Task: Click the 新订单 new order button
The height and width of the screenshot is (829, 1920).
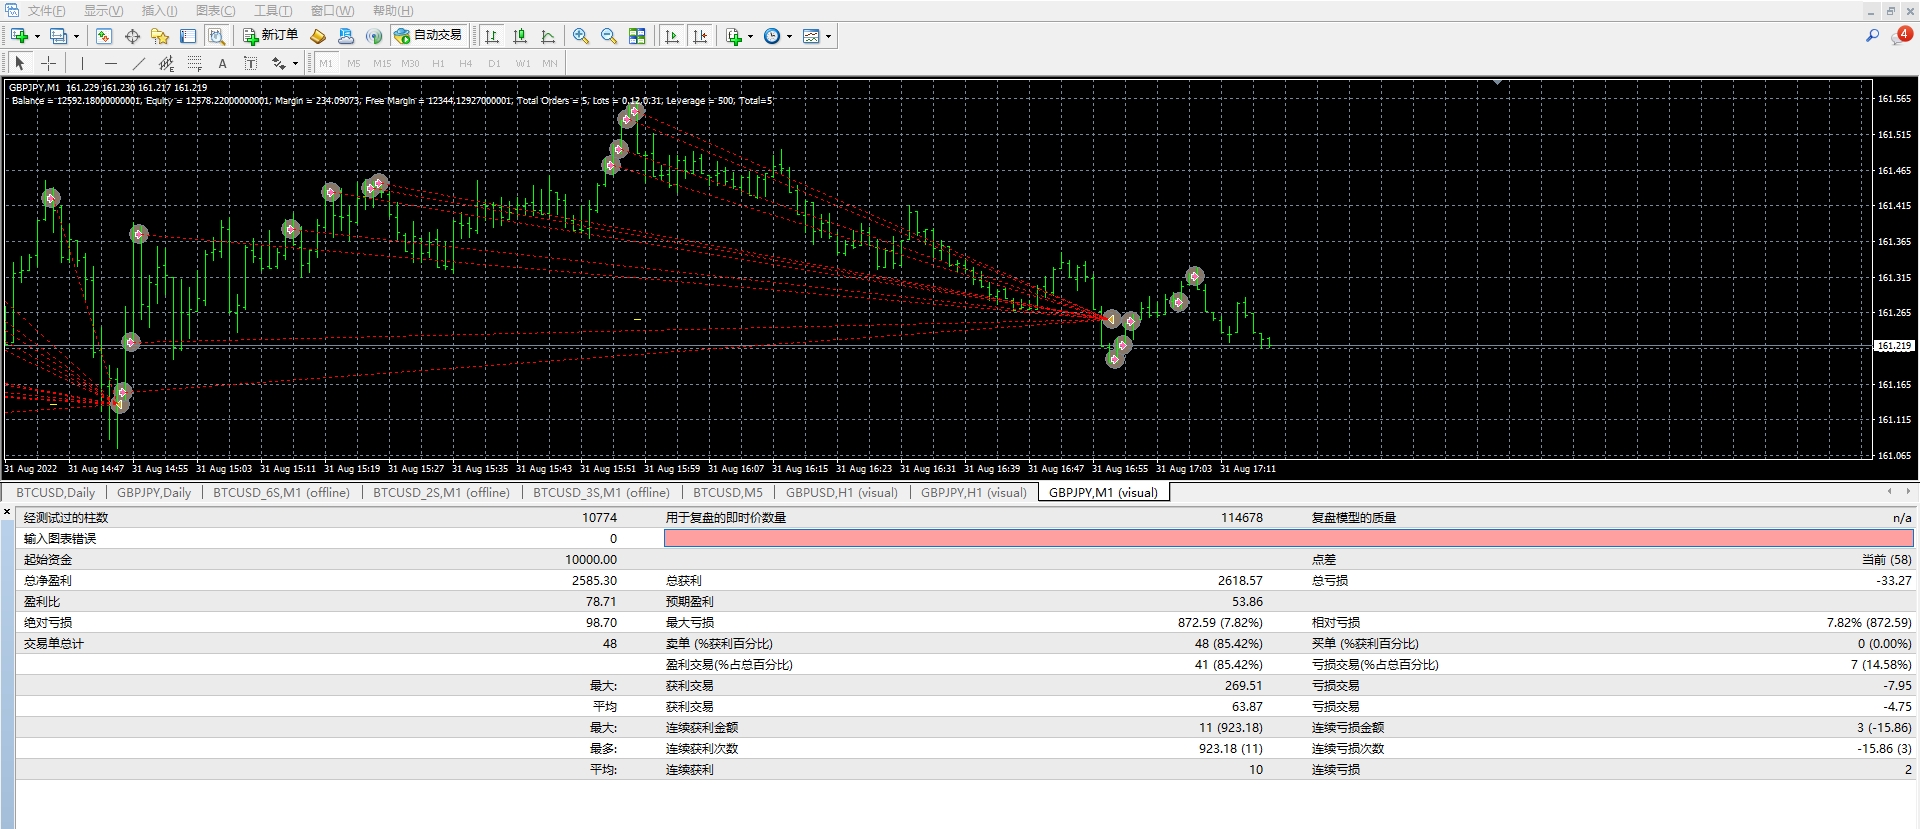Action: click(x=270, y=36)
